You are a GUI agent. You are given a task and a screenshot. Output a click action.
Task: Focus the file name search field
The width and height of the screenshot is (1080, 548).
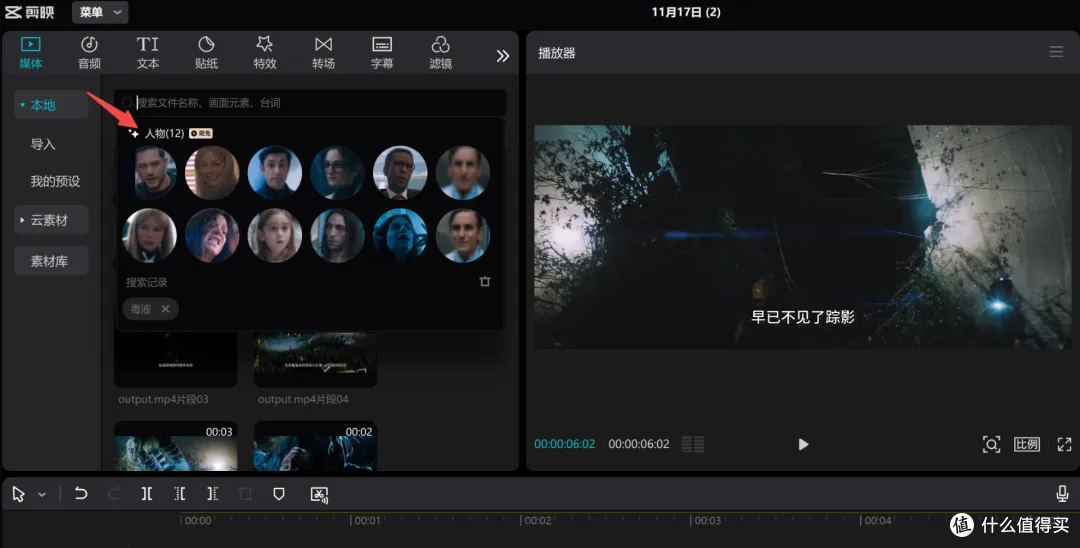(311, 103)
